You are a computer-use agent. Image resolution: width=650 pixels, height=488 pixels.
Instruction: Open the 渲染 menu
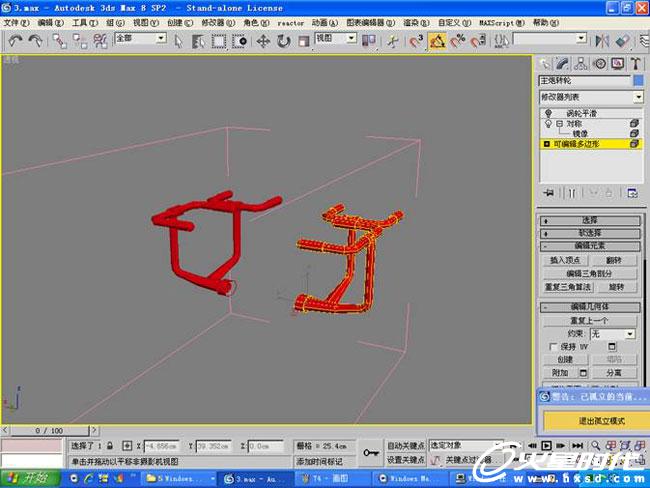point(416,22)
